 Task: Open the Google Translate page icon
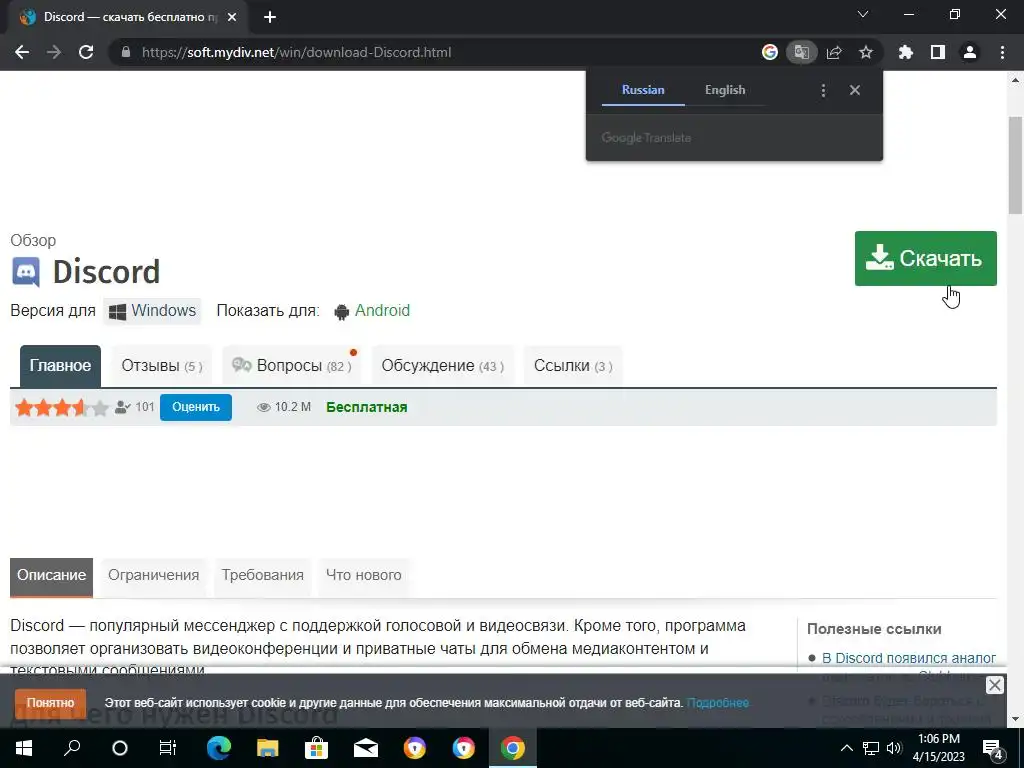tap(801, 52)
